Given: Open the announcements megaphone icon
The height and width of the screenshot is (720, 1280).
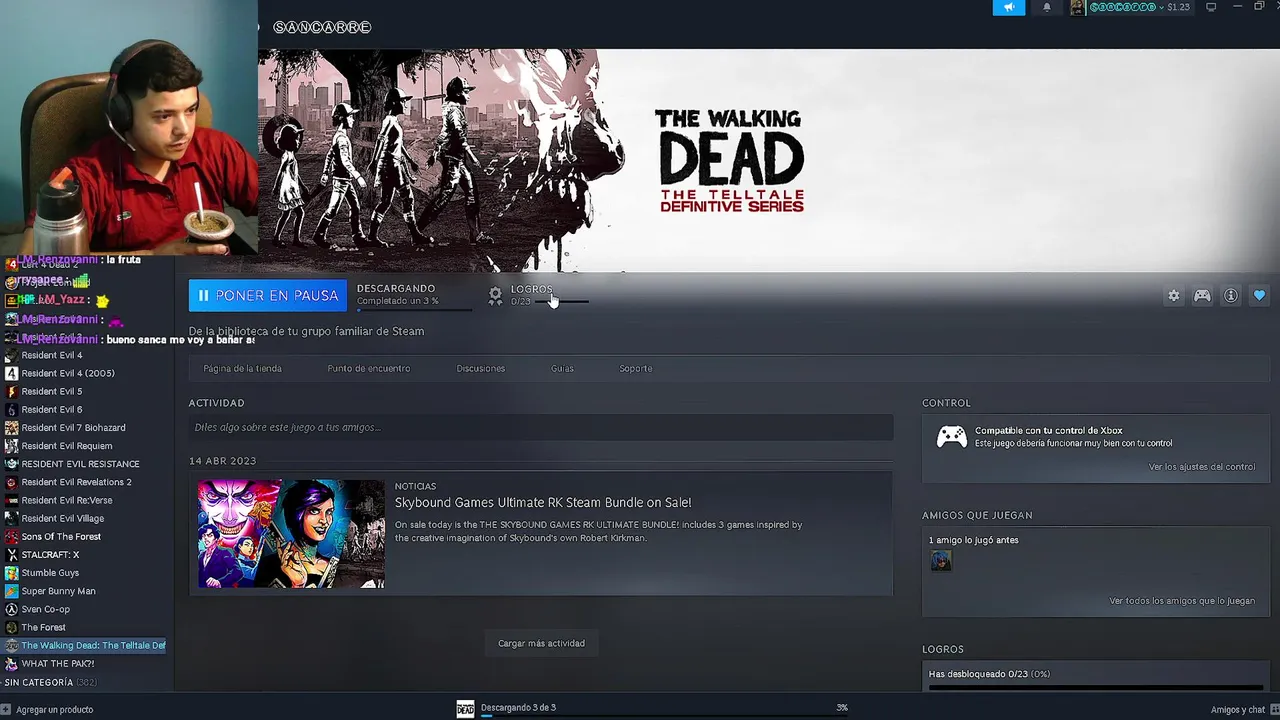Looking at the screenshot, I should pos(1009,7).
